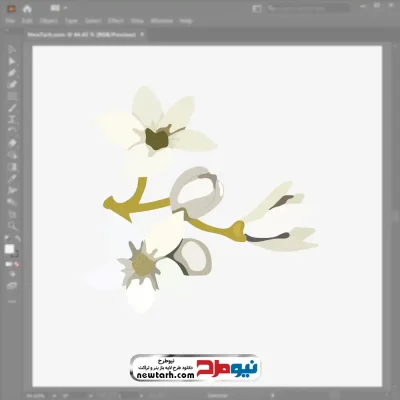The height and width of the screenshot is (400, 400).
Task: Close the NewTarh.com document tab
Action: click(142, 34)
